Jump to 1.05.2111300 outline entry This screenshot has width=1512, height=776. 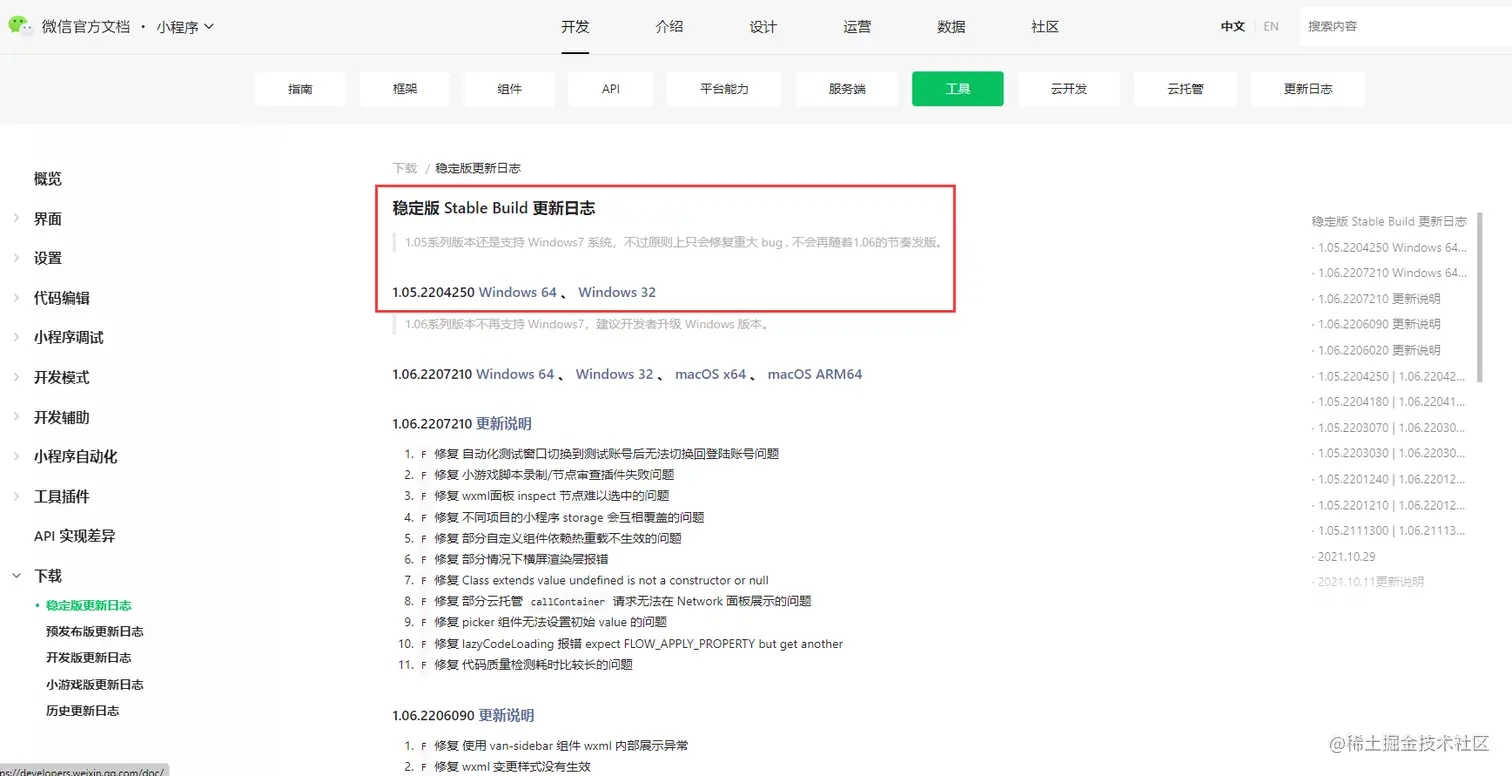[1390, 531]
